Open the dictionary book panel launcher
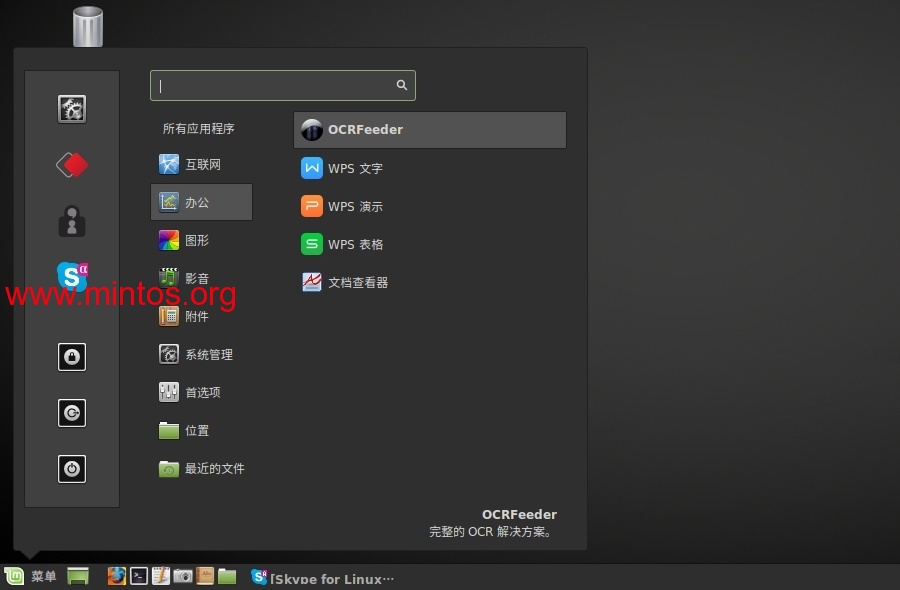900x590 pixels. [205, 576]
